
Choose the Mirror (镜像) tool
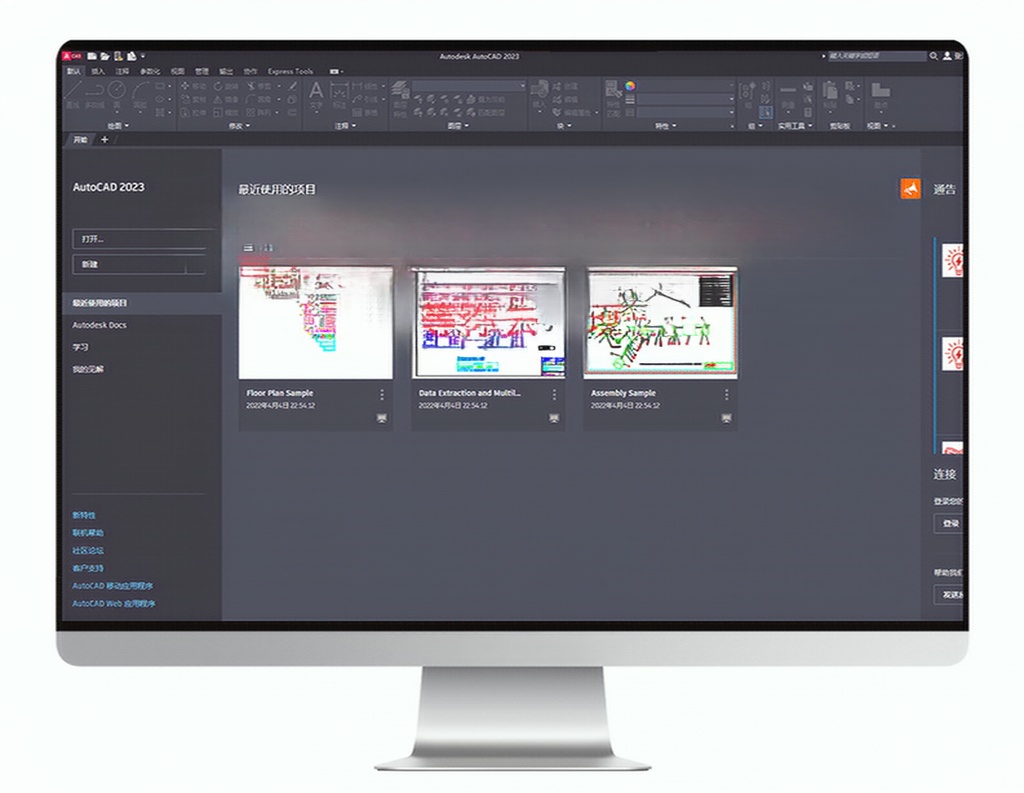(226, 99)
